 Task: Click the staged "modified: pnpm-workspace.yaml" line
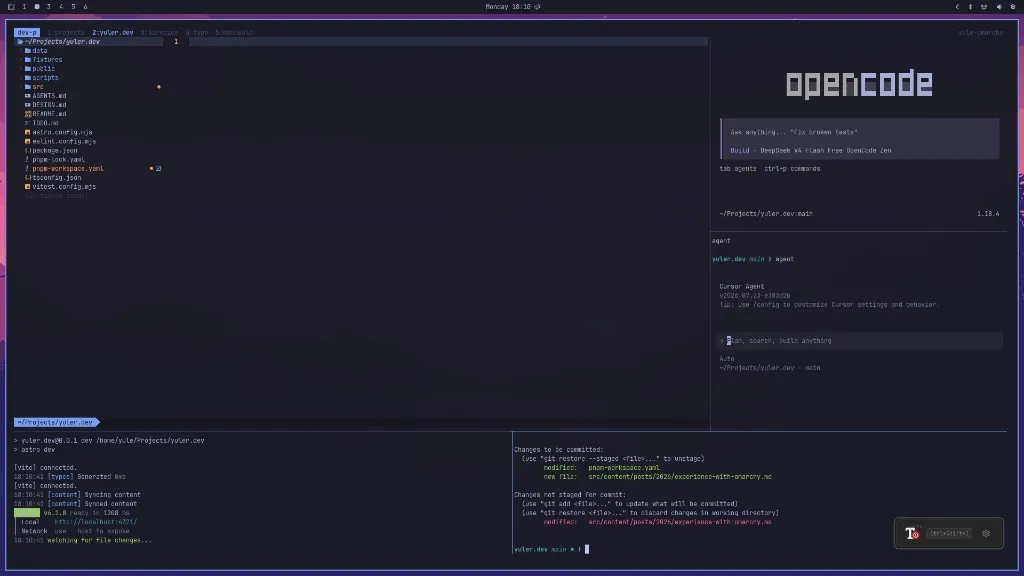[601, 468]
